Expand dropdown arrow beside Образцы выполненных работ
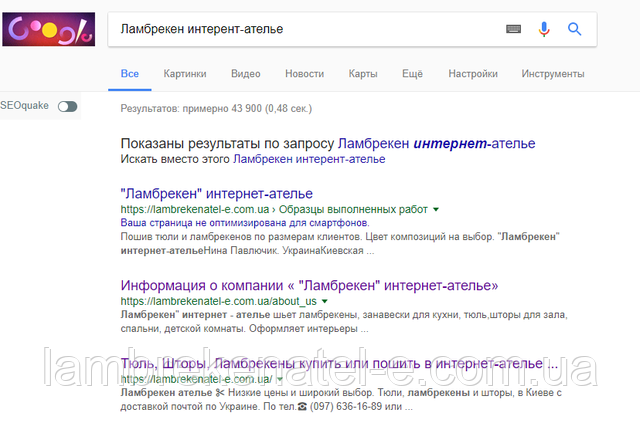640x423 pixels. 436,209
